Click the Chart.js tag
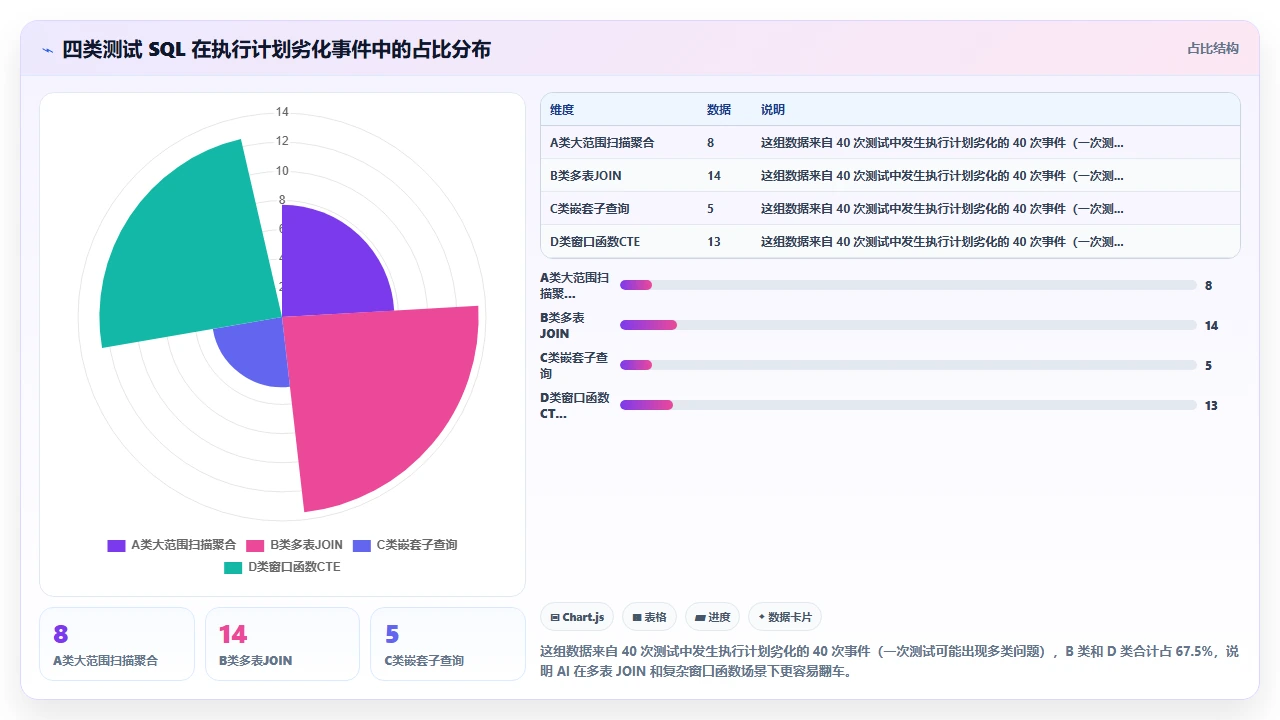 coord(577,617)
